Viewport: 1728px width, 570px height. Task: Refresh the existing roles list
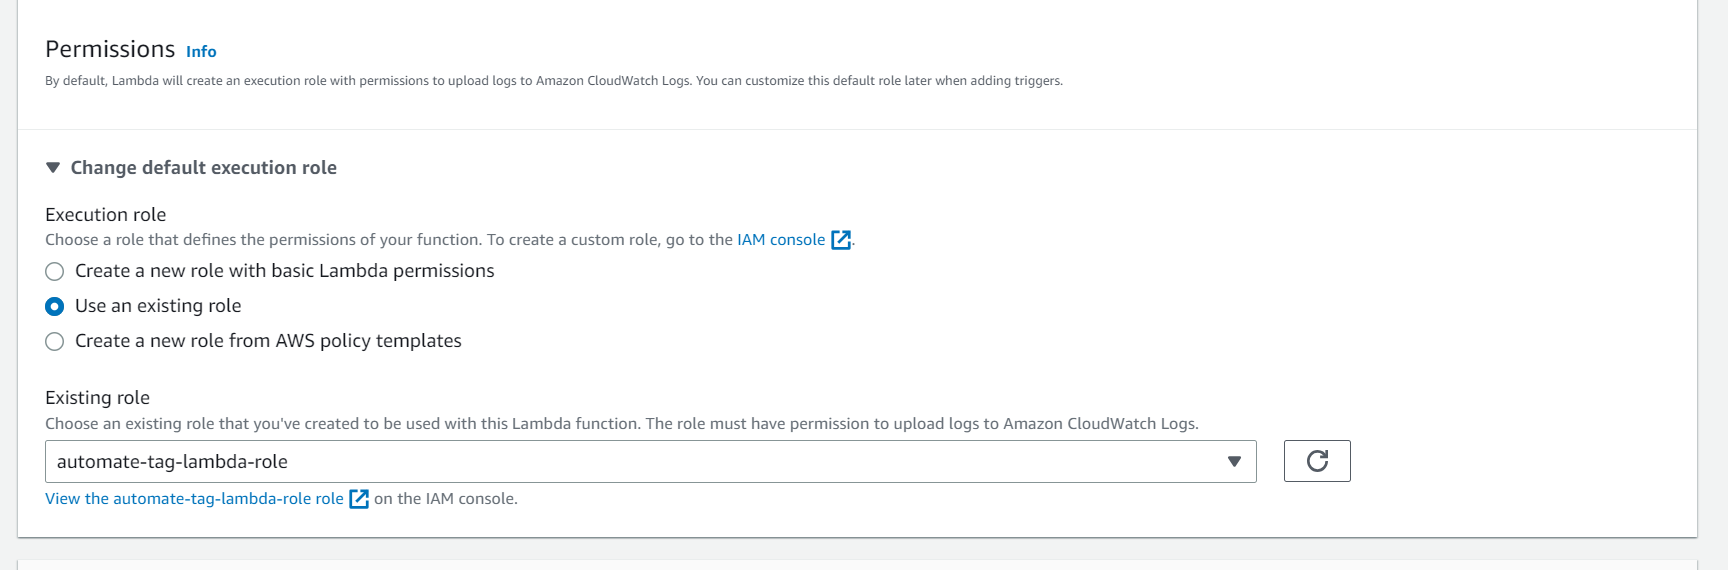pyautogui.click(x=1317, y=461)
